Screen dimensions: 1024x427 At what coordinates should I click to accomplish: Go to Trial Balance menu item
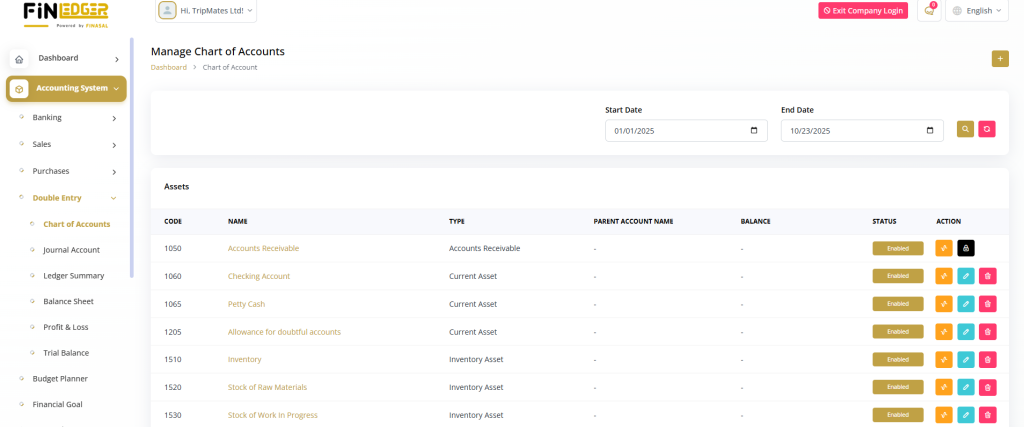click(x=66, y=353)
